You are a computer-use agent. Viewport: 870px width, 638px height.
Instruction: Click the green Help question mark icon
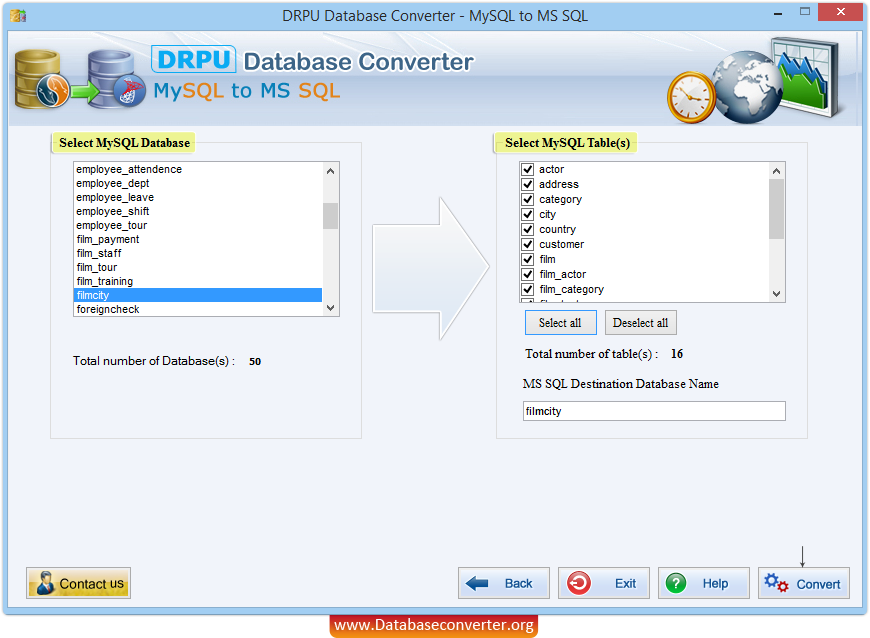[x=676, y=583]
